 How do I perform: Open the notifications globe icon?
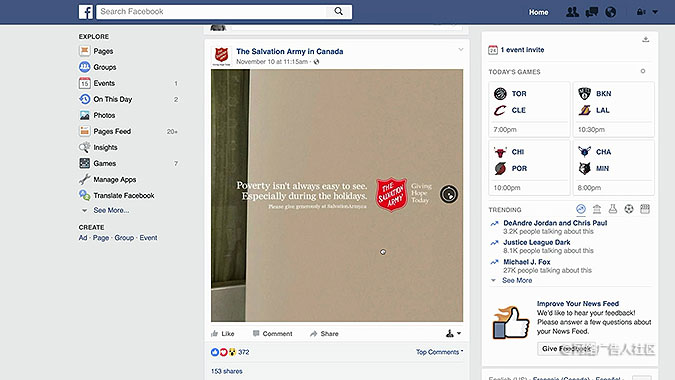point(610,12)
